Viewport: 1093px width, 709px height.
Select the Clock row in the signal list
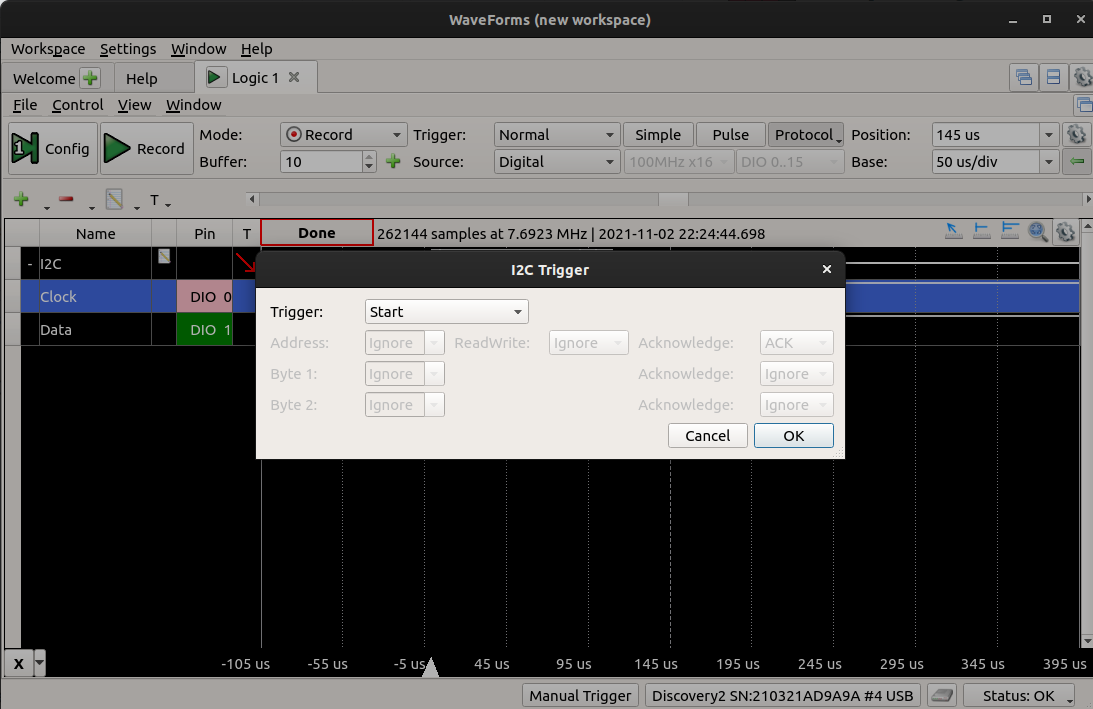(97, 296)
